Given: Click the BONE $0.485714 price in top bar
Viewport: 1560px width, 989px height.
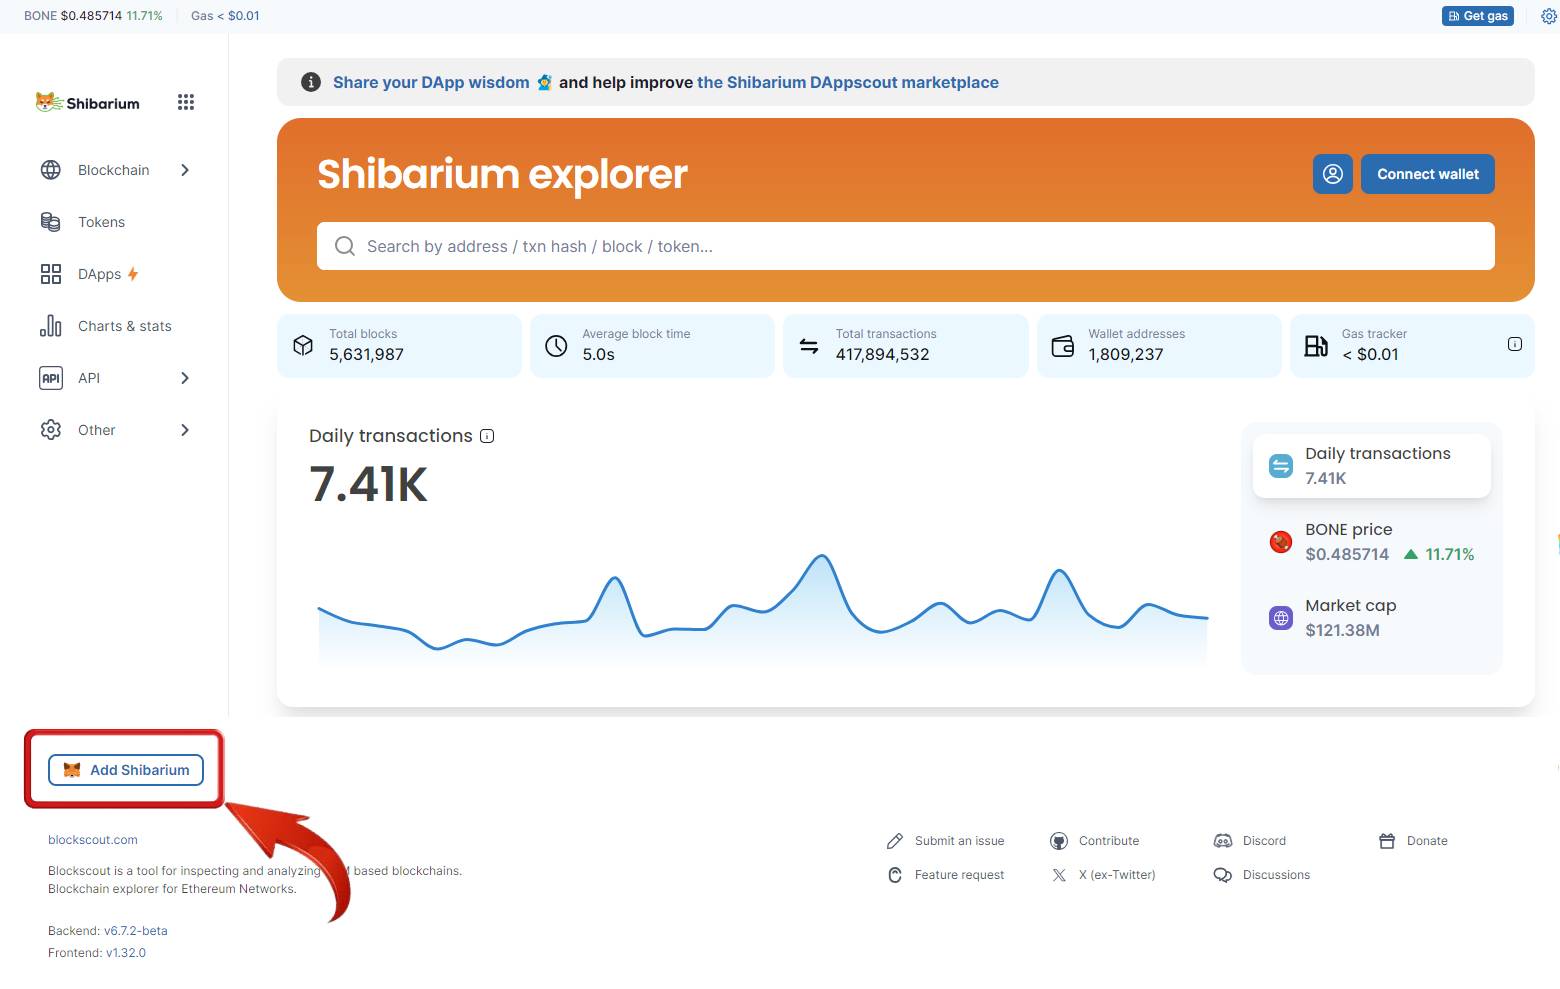Looking at the screenshot, I should pos(93,16).
